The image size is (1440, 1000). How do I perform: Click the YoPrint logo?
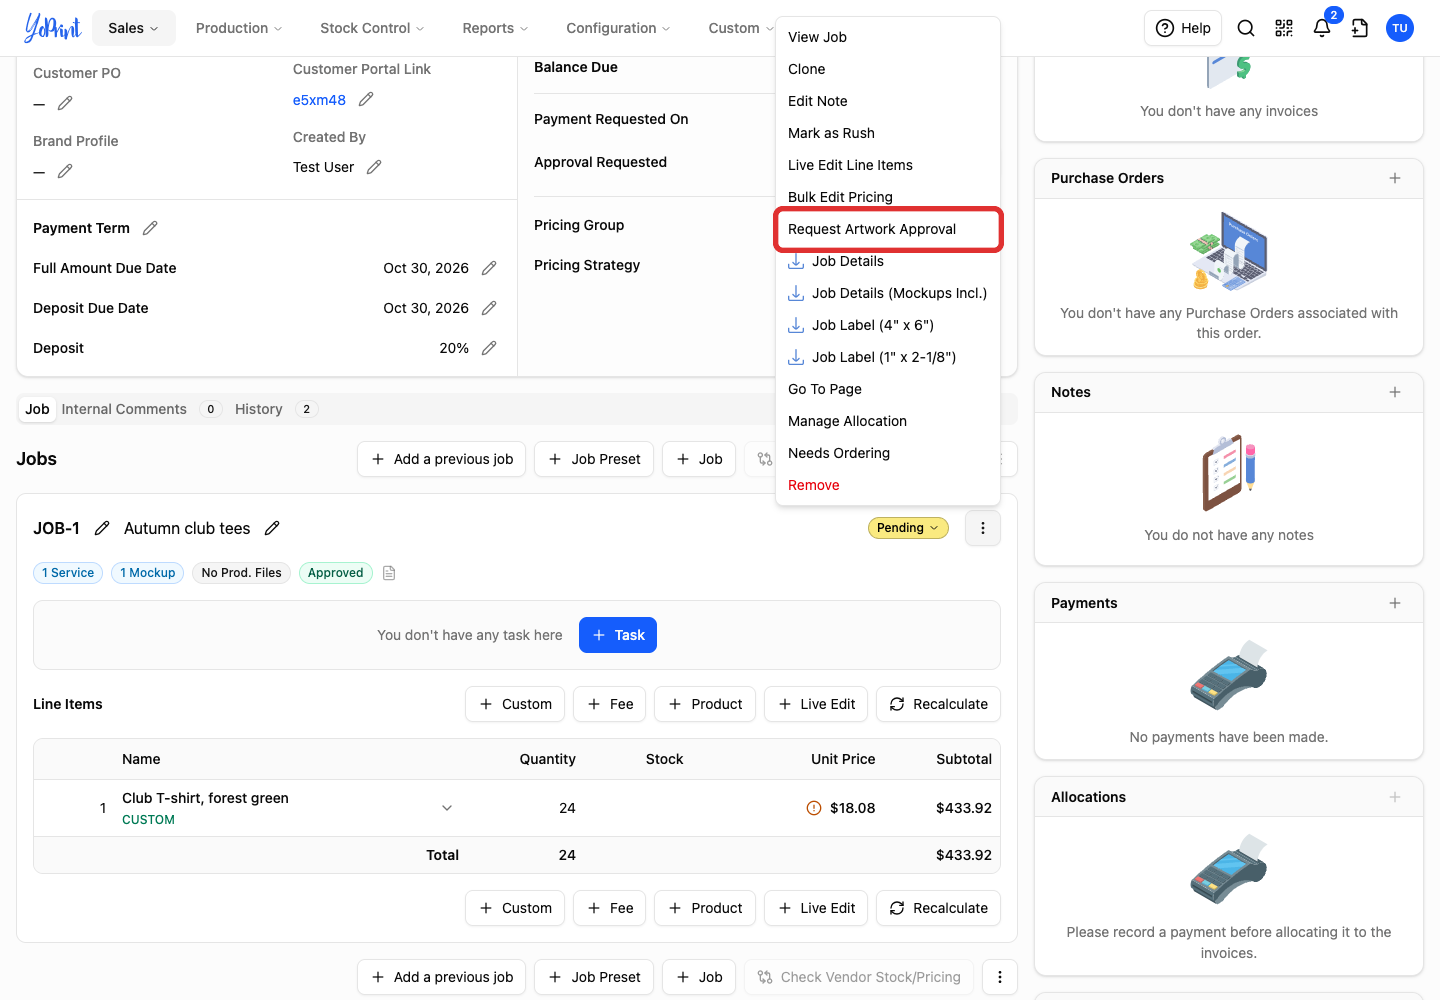click(x=52, y=28)
